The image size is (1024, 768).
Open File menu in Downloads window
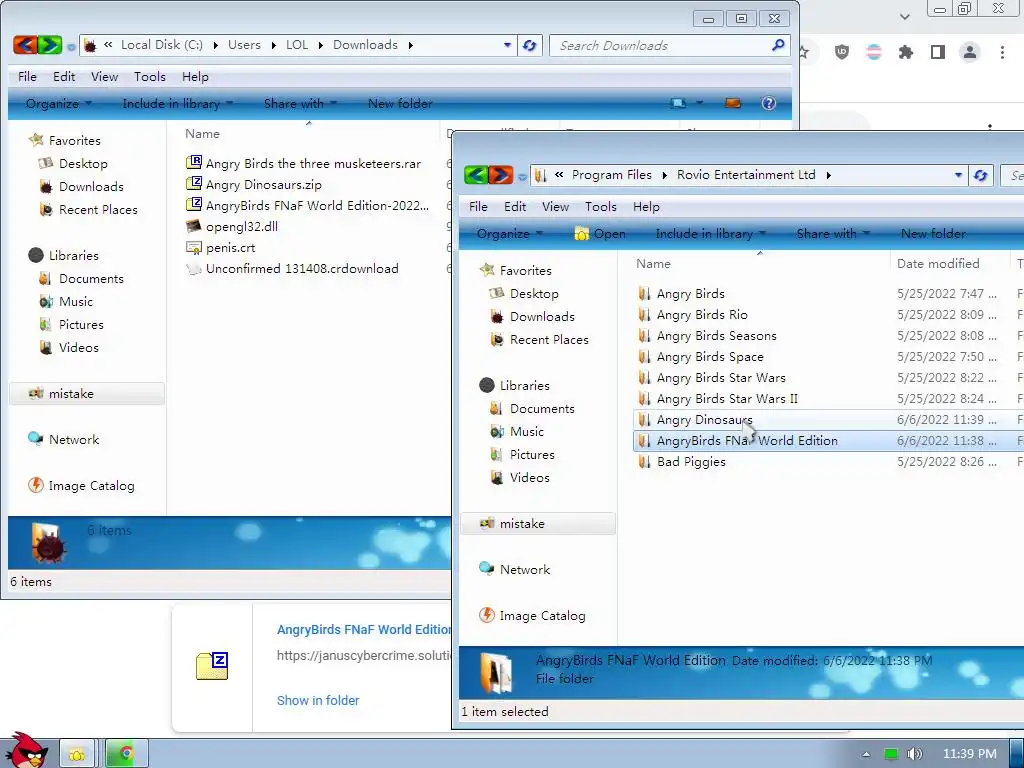click(x=27, y=76)
